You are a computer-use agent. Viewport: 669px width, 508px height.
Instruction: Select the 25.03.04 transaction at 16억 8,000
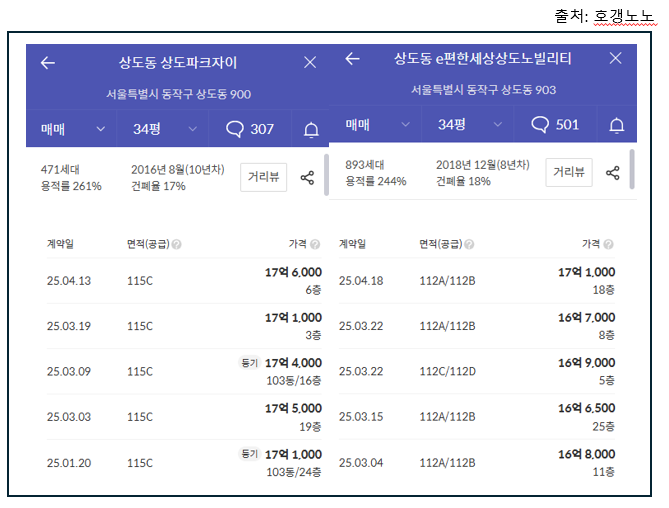tap(477, 463)
